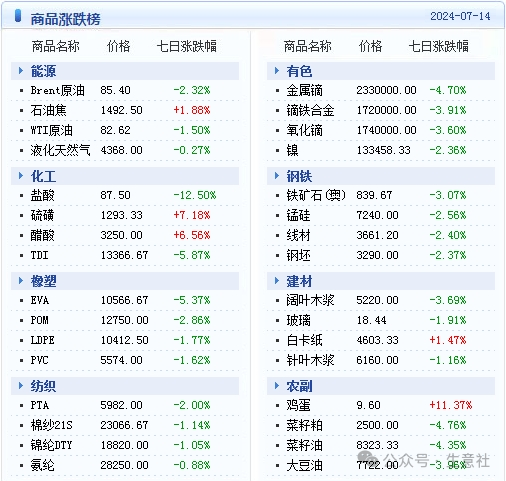
Task: Select the 鸡蛋 item under 农副
Action: [x=298, y=405]
